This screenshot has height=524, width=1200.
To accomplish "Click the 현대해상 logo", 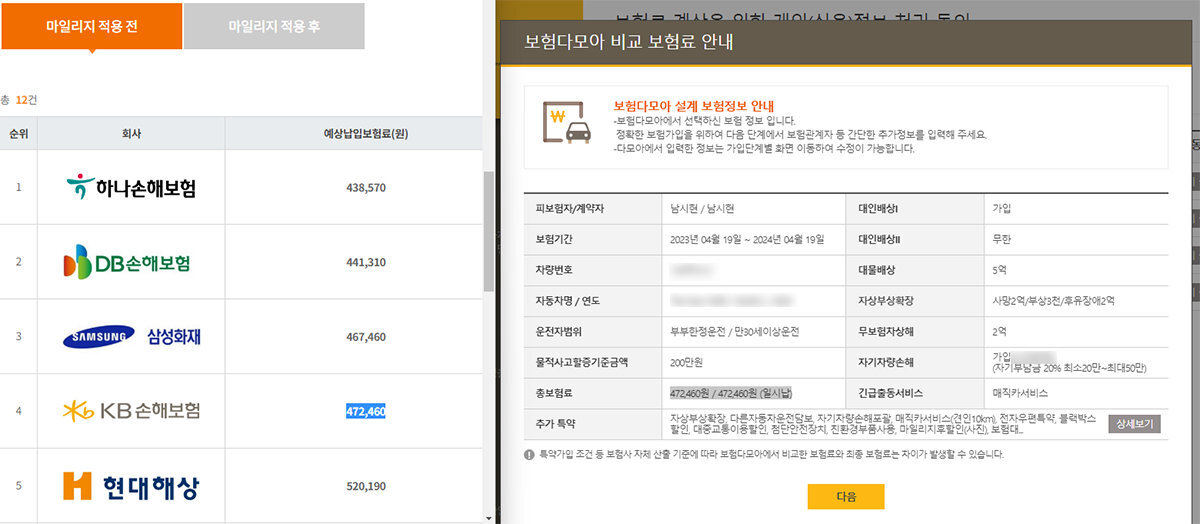I will click(130, 486).
